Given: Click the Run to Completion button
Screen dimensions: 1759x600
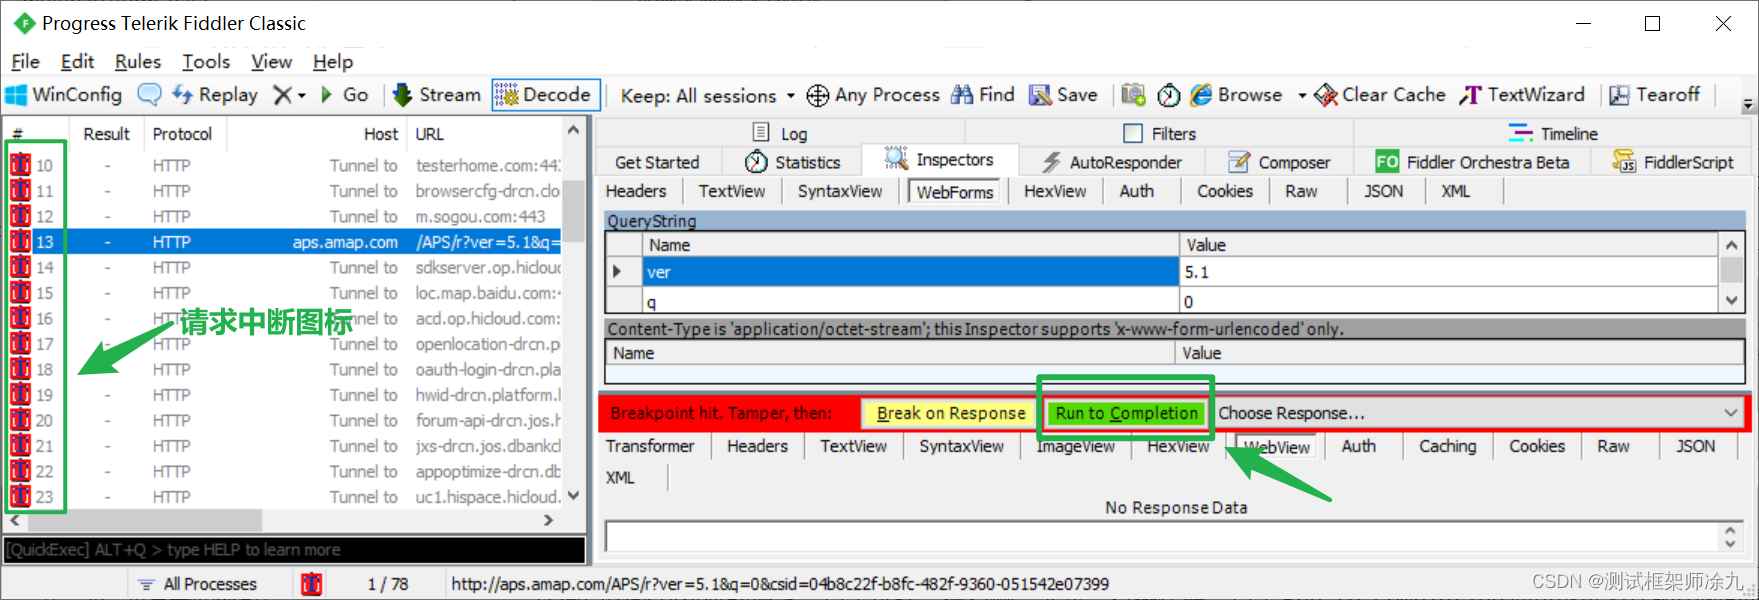Looking at the screenshot, I should (x=1127, y=413).
